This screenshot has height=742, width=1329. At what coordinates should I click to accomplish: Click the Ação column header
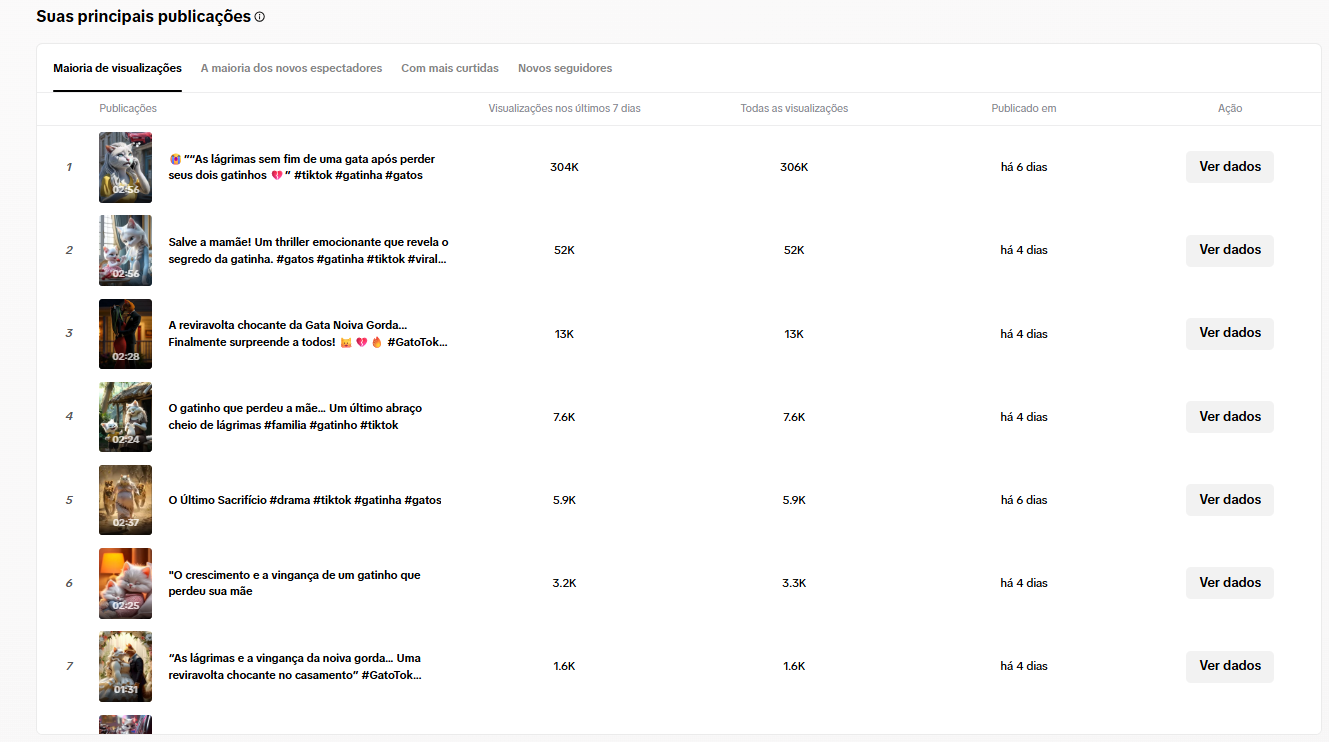[x=1230, y=108]
